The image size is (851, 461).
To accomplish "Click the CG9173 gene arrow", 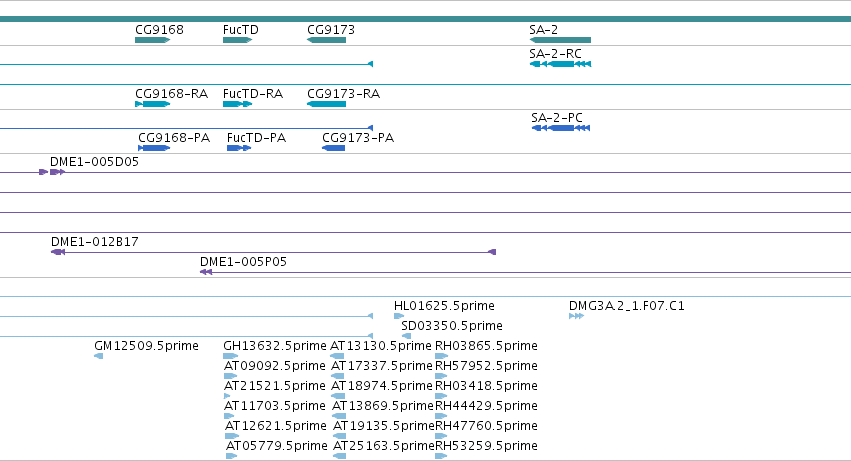I will tap(326, 40).
